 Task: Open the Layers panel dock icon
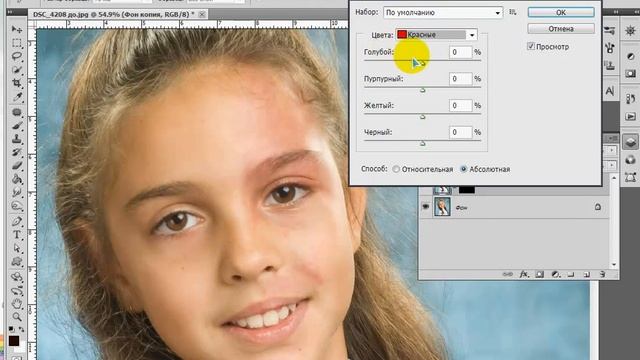pos(631,142)
